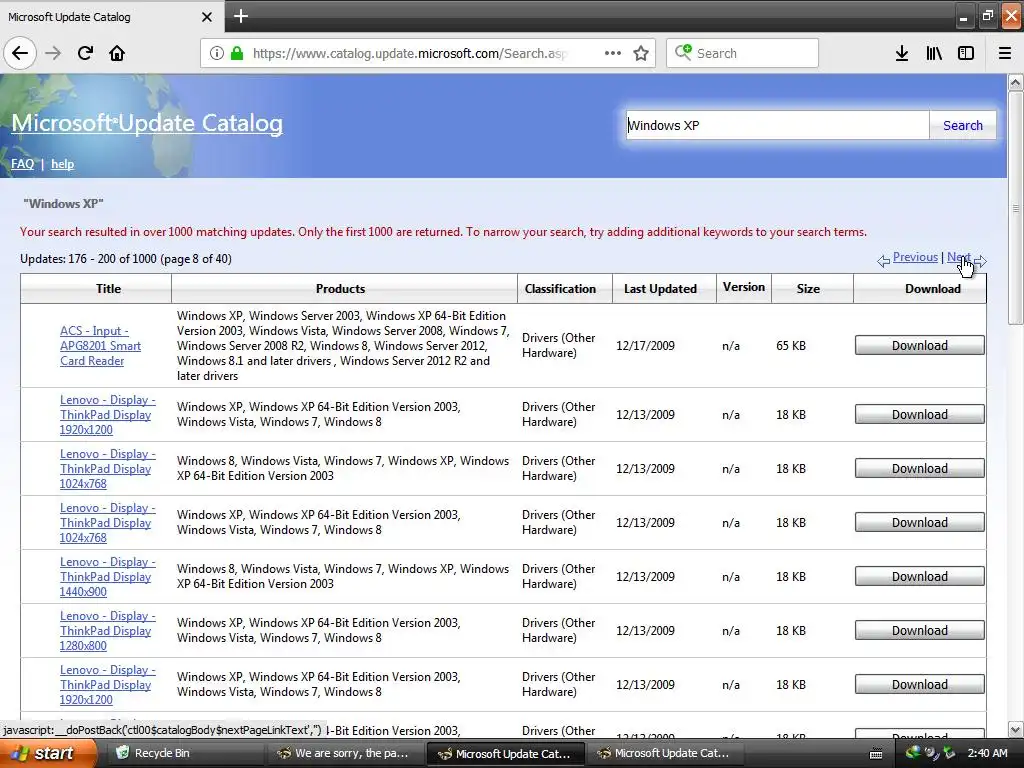Image resolution: width=1024 pixels, height=768 pixels.
Task: Open the Windows start button
Action: click(47, 754)
